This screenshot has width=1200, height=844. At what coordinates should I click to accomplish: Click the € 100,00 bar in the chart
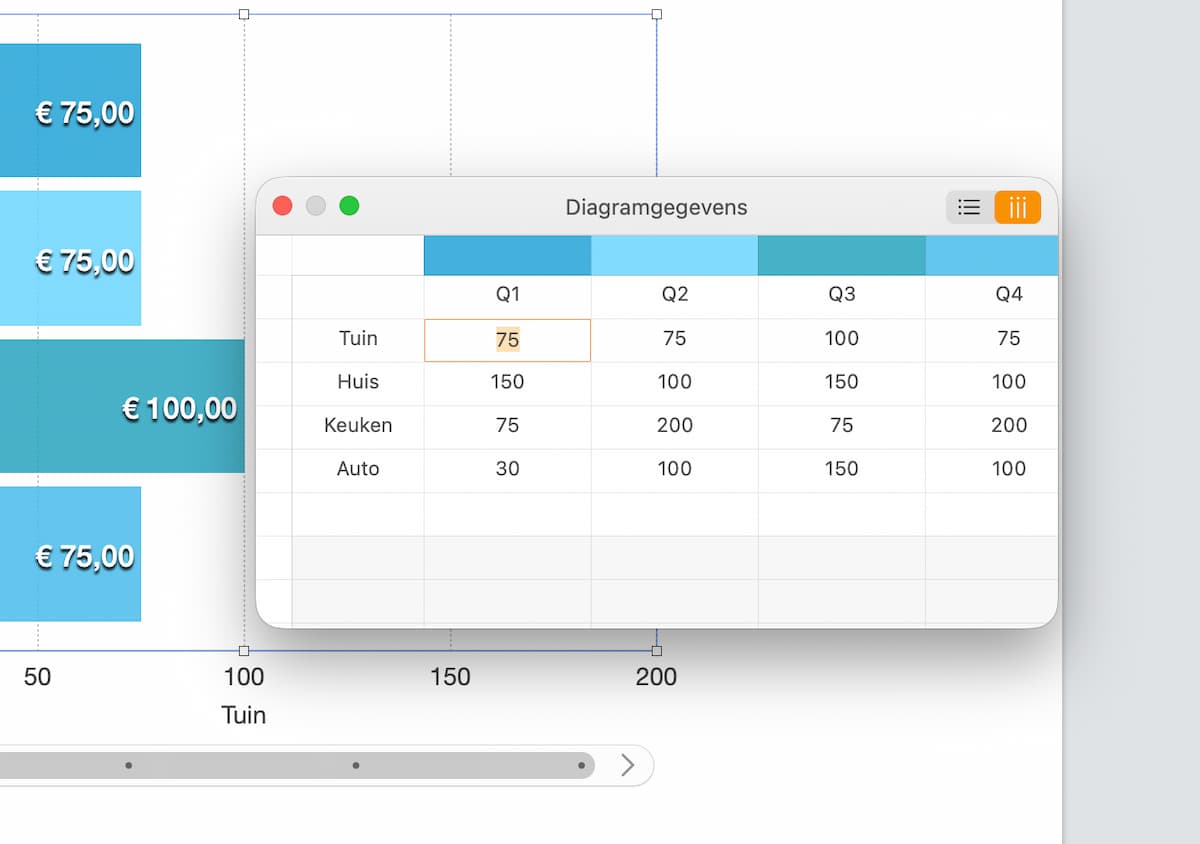pyautogui.click(x=120, y=407)
